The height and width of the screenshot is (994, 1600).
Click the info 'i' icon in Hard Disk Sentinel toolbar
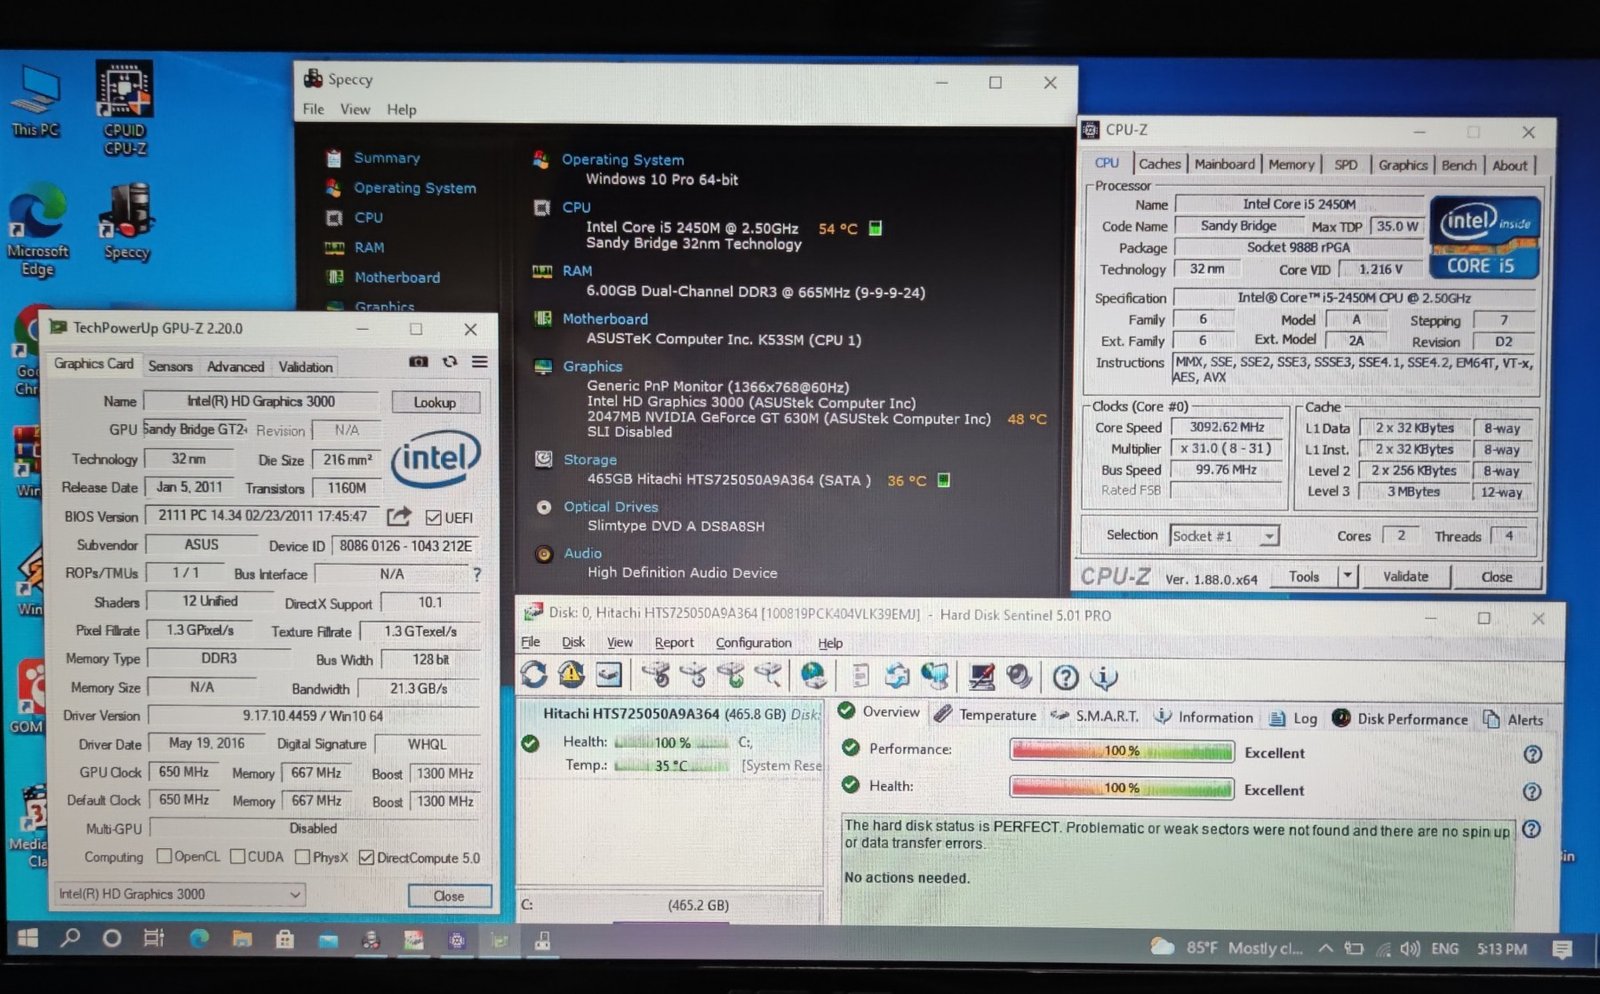tap(1104, 677)
